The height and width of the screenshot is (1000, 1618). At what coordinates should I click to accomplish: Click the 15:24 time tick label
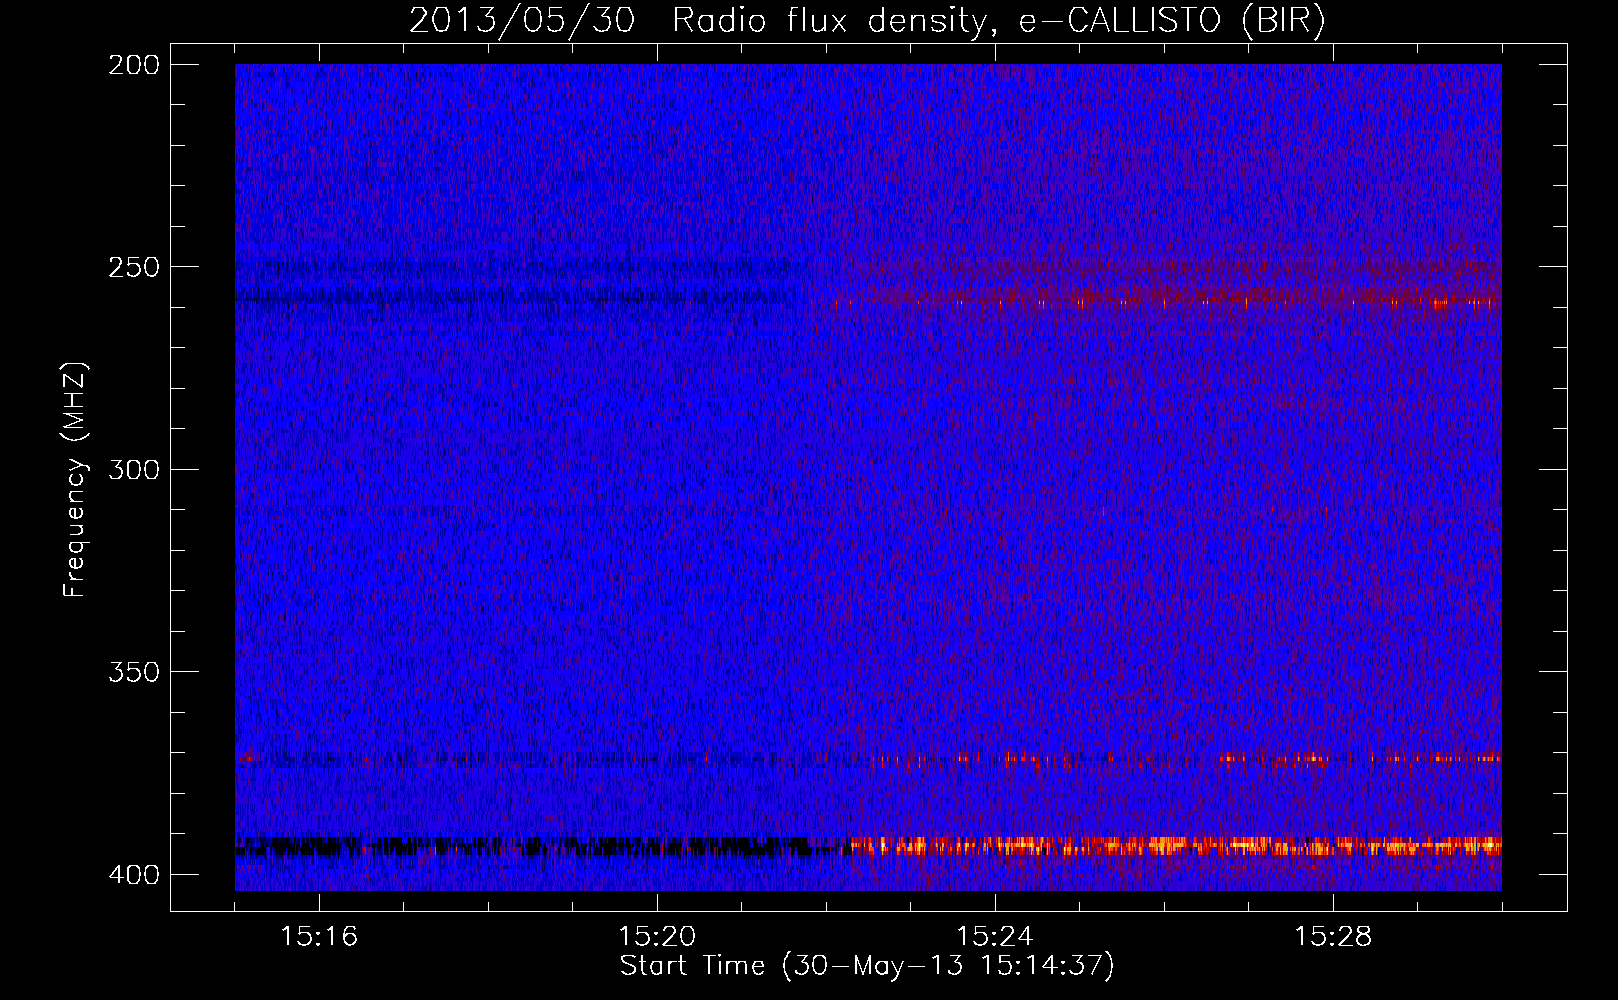tap(995, 936)
